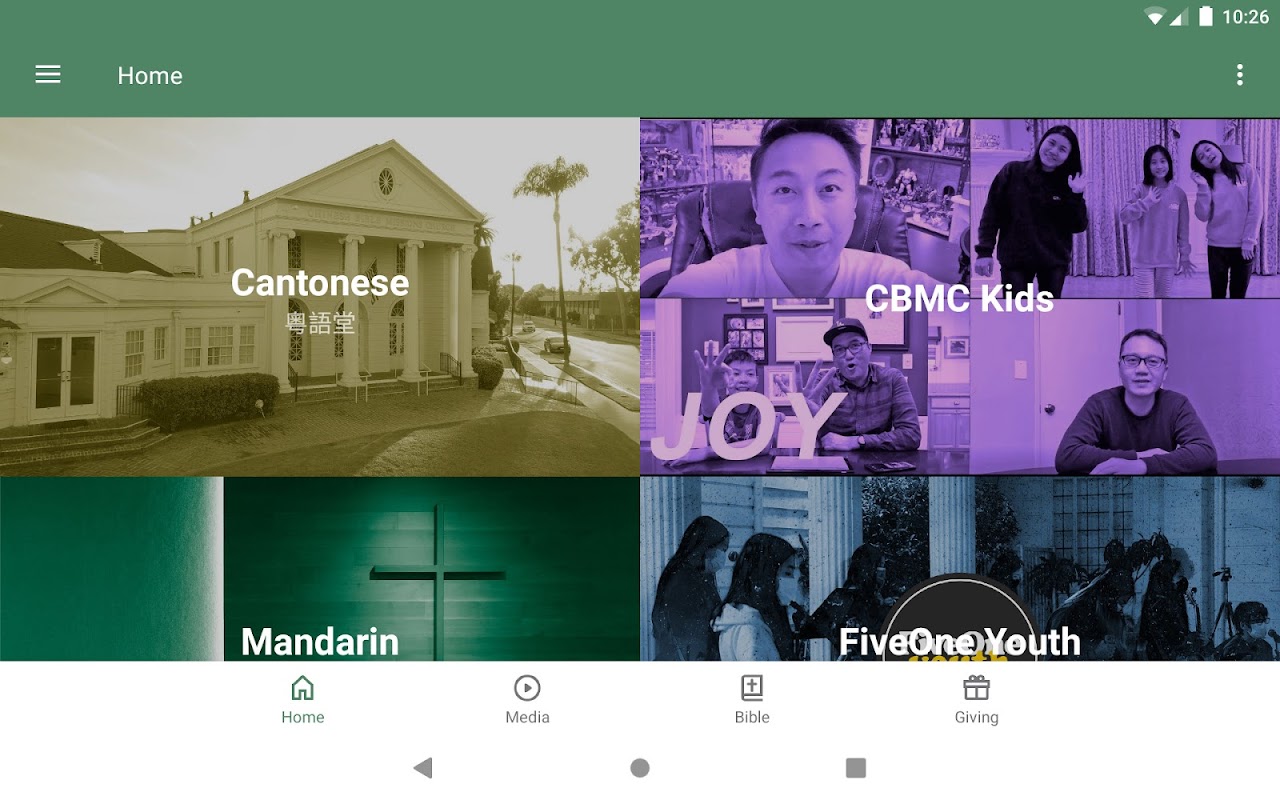Viewport: 1280px width, 800px height.
Task: Tap the Media play circle icon
Action: [x=527, y=688]
